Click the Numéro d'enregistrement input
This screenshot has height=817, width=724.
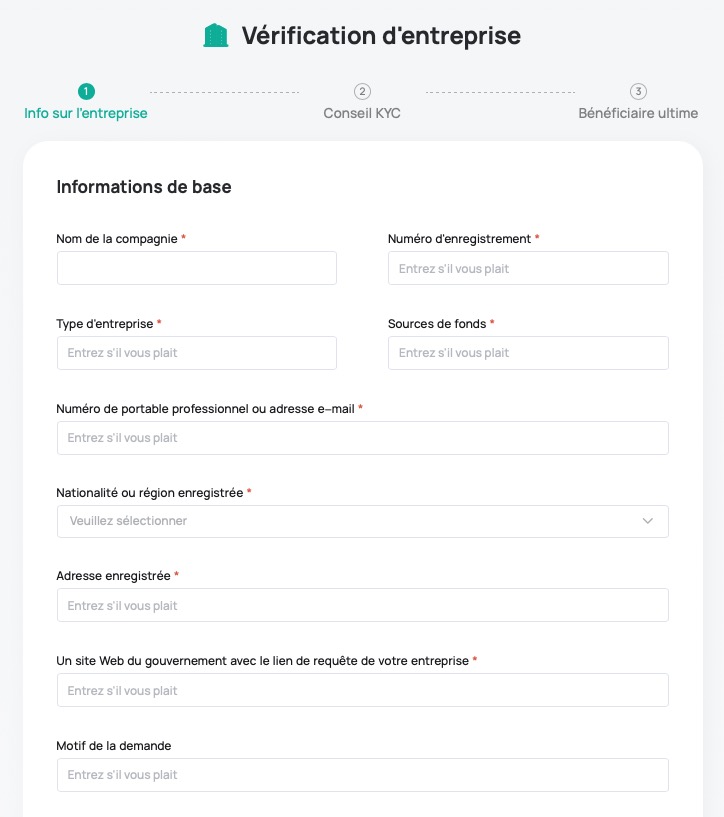click(x=528, y=268)
